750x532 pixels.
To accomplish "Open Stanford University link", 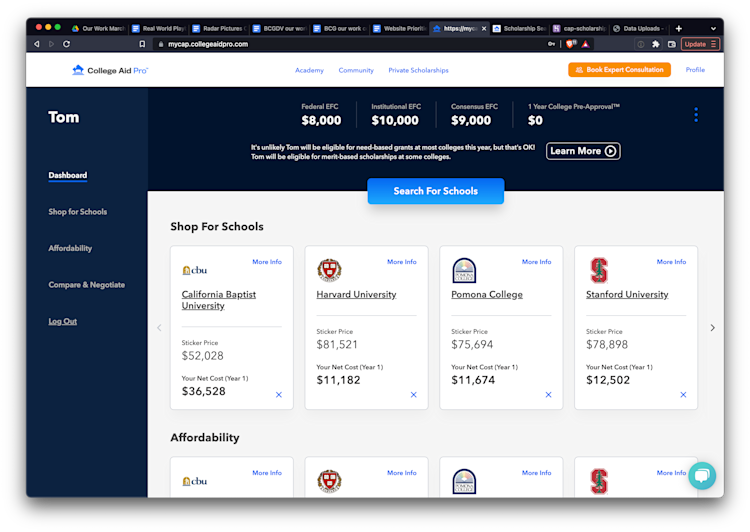I will click(x=627, y=295).
